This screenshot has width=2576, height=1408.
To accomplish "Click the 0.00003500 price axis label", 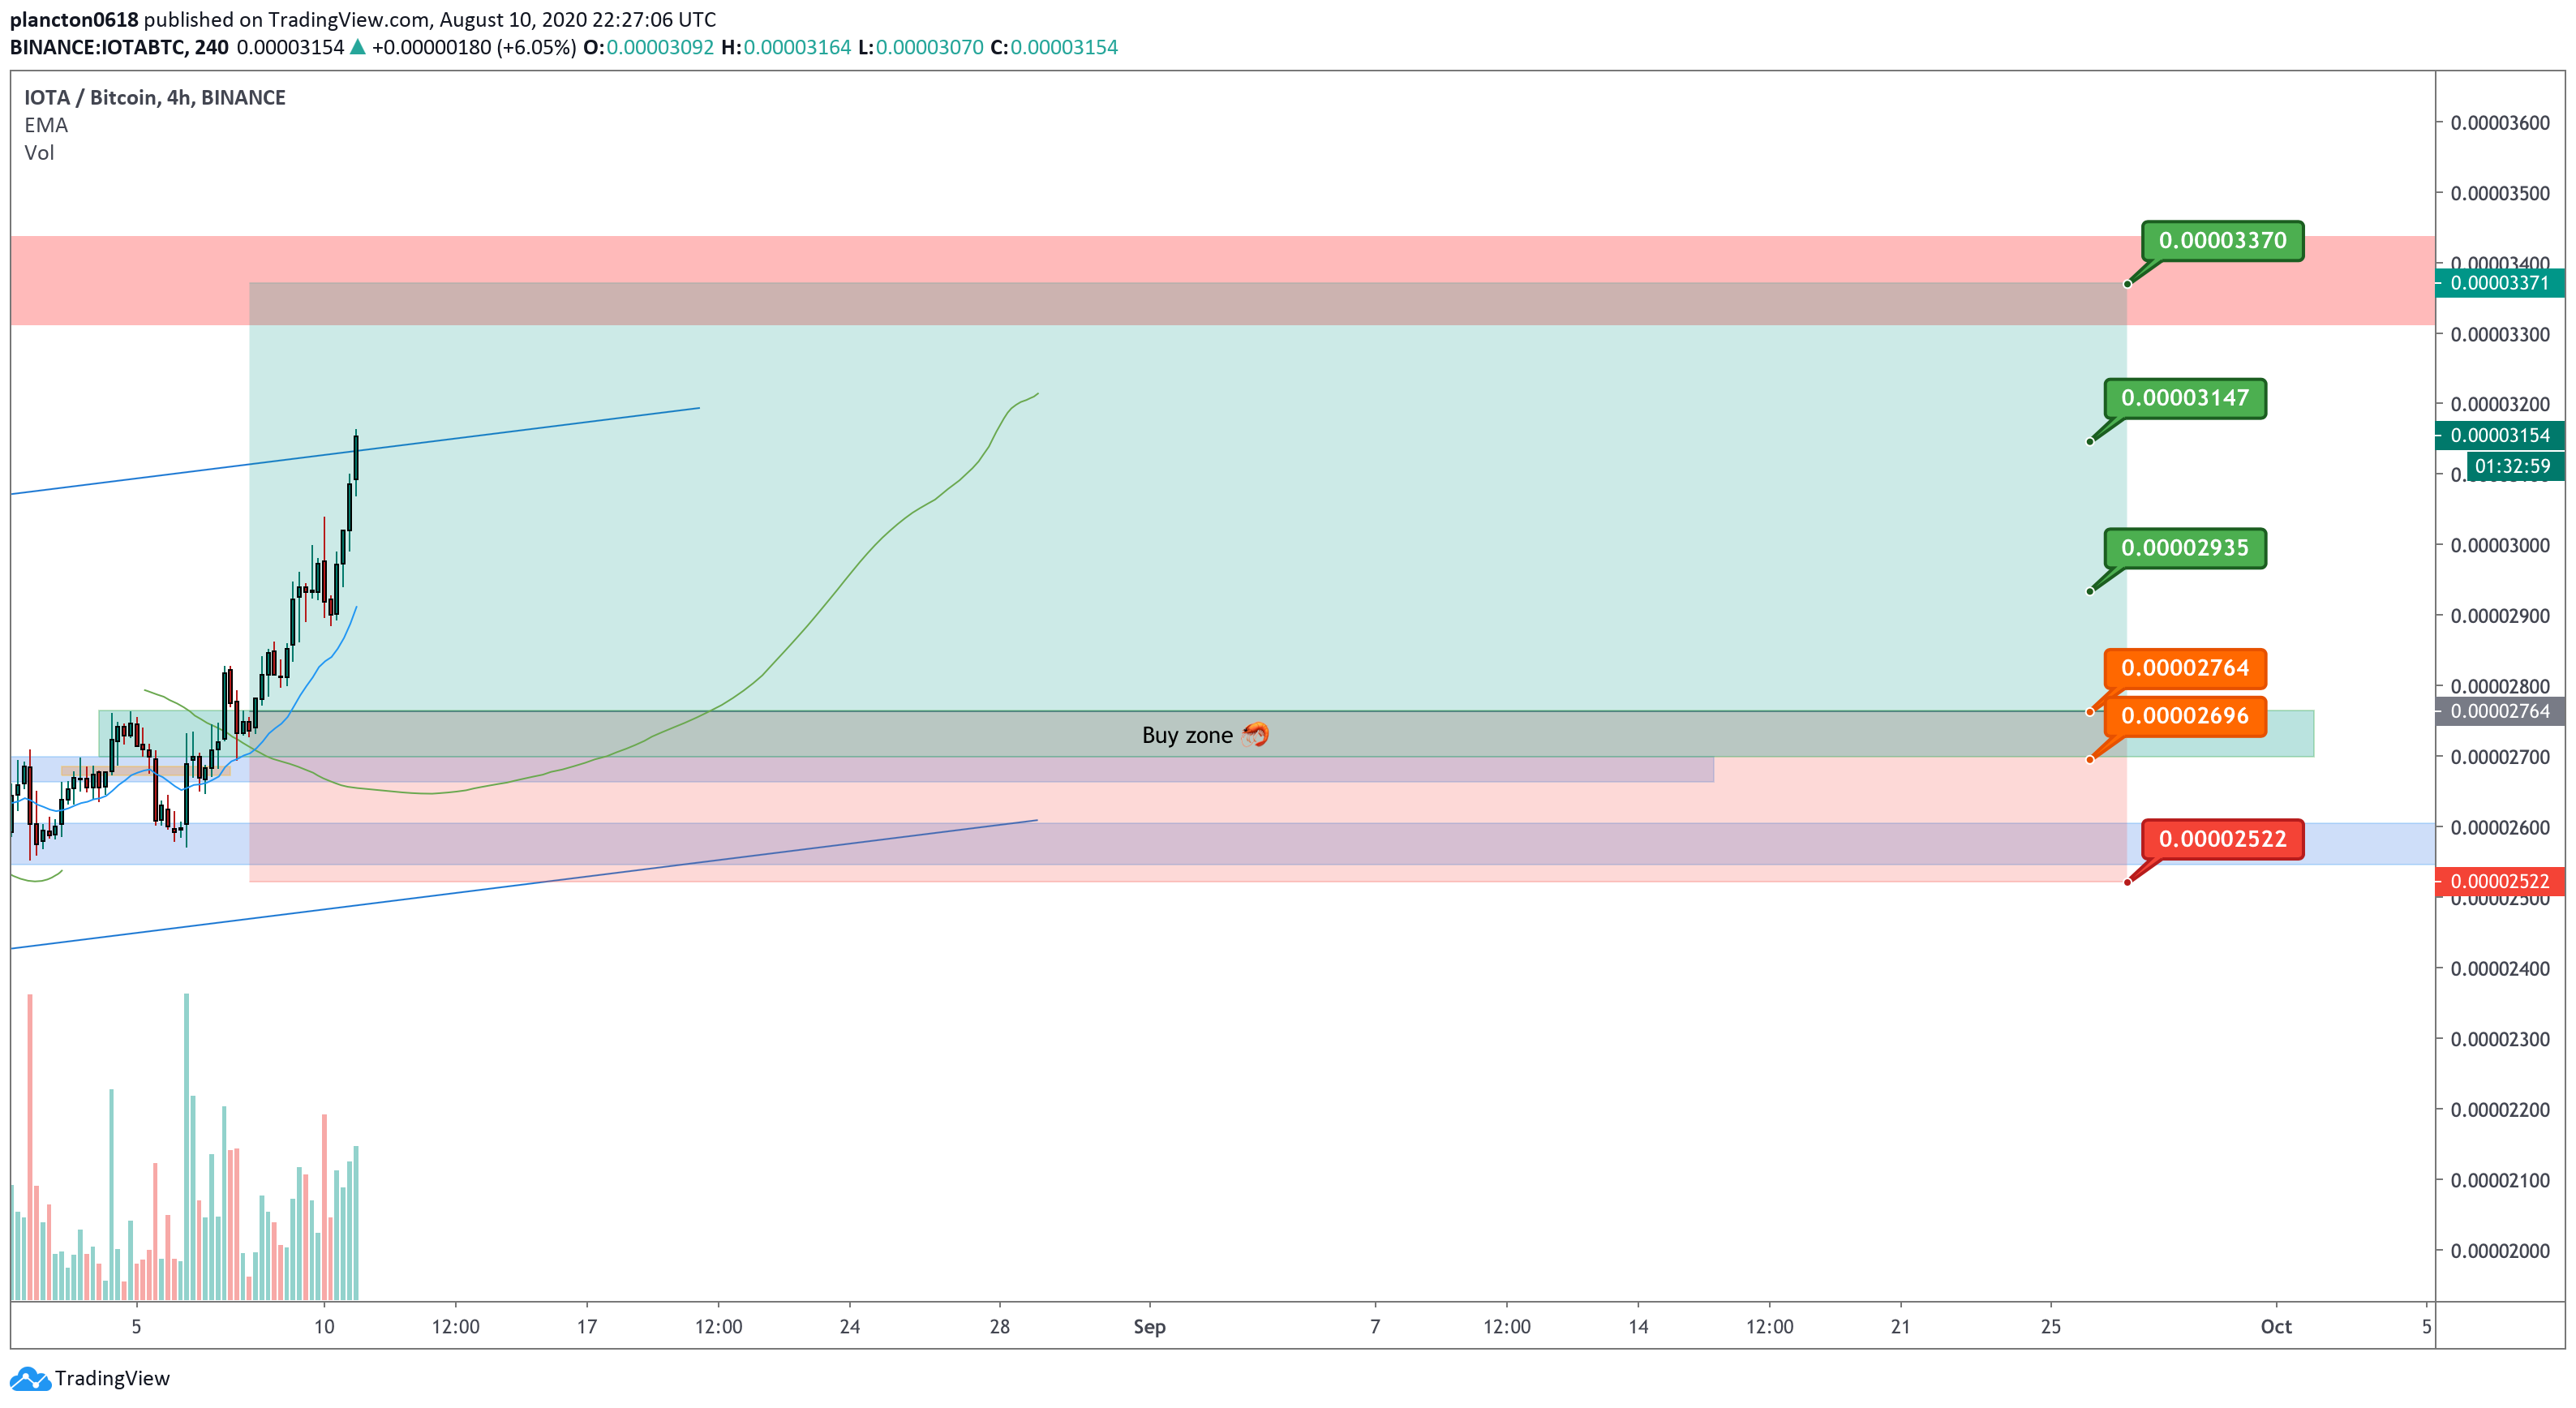I will point(2500,193).
